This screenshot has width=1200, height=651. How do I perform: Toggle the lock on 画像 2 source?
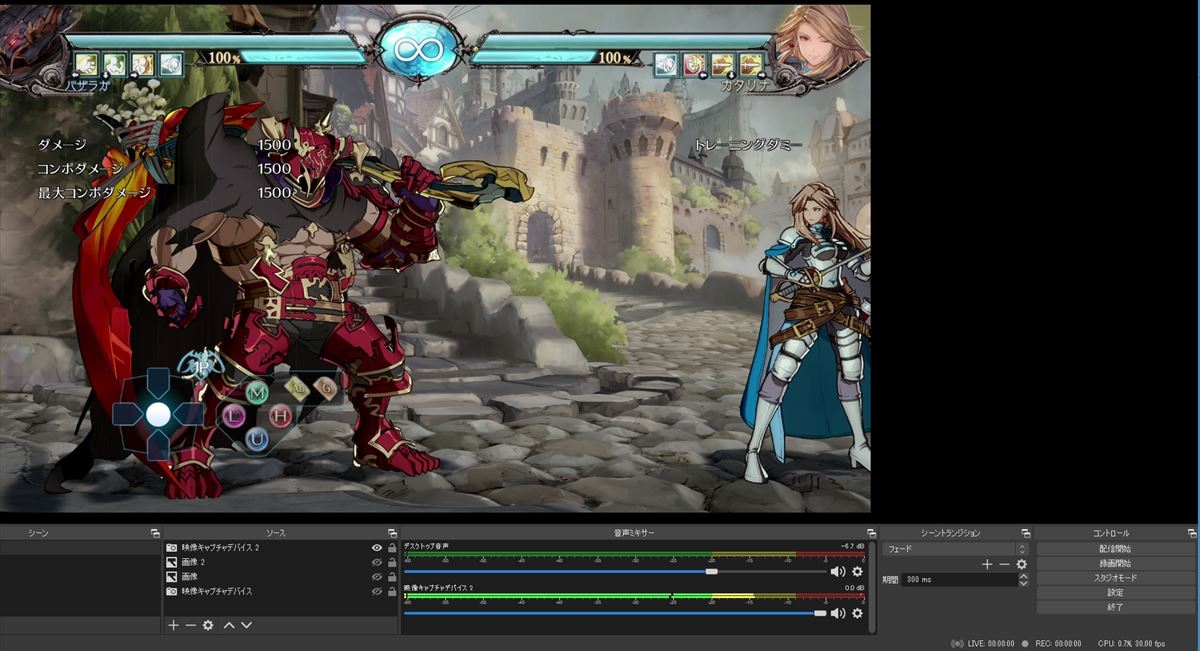(x=392, y=562)
